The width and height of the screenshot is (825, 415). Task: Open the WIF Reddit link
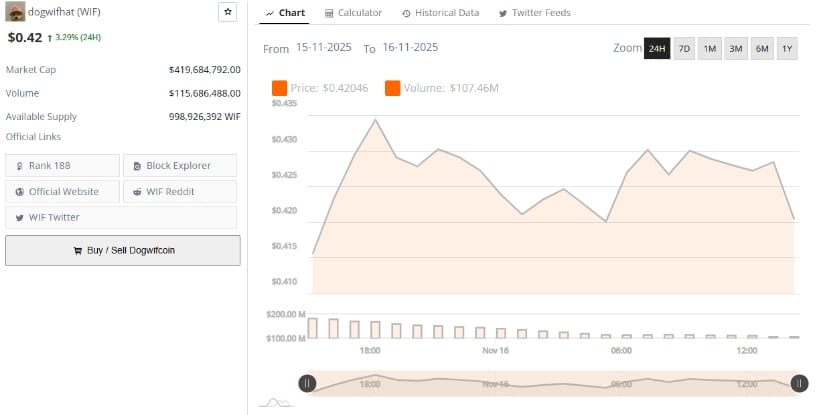180,191
